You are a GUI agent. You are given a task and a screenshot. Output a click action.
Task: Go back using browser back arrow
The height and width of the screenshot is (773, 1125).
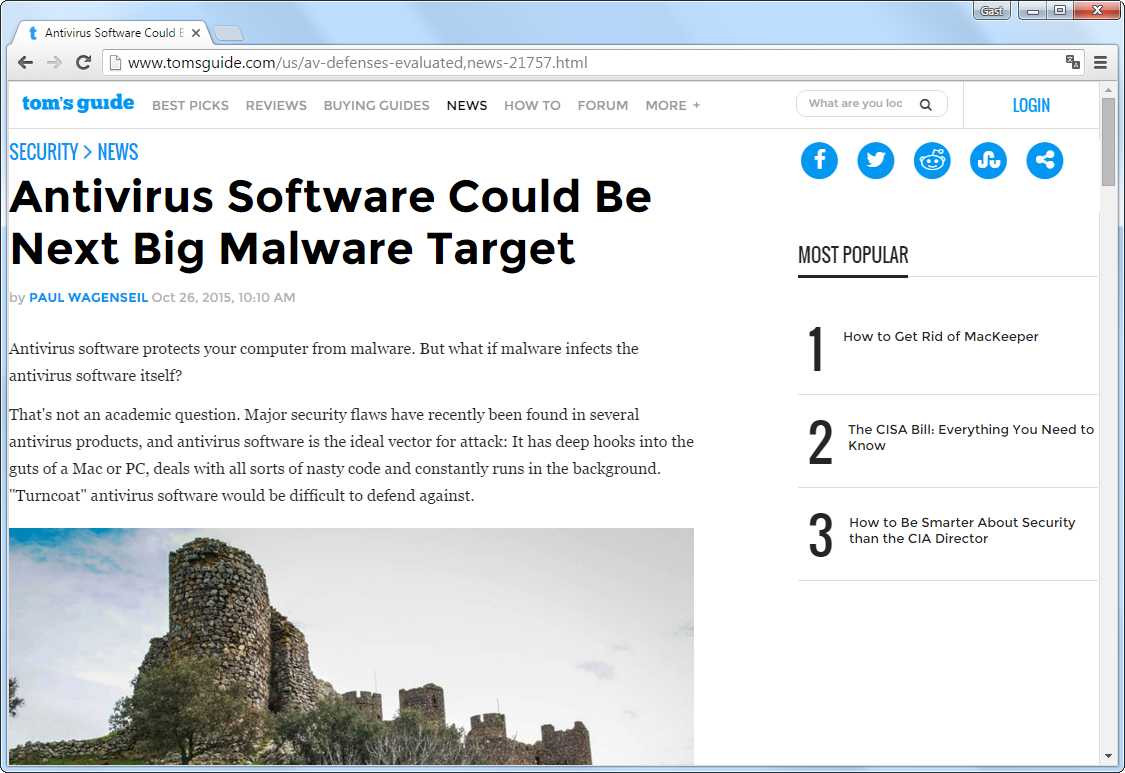point(26,62)
